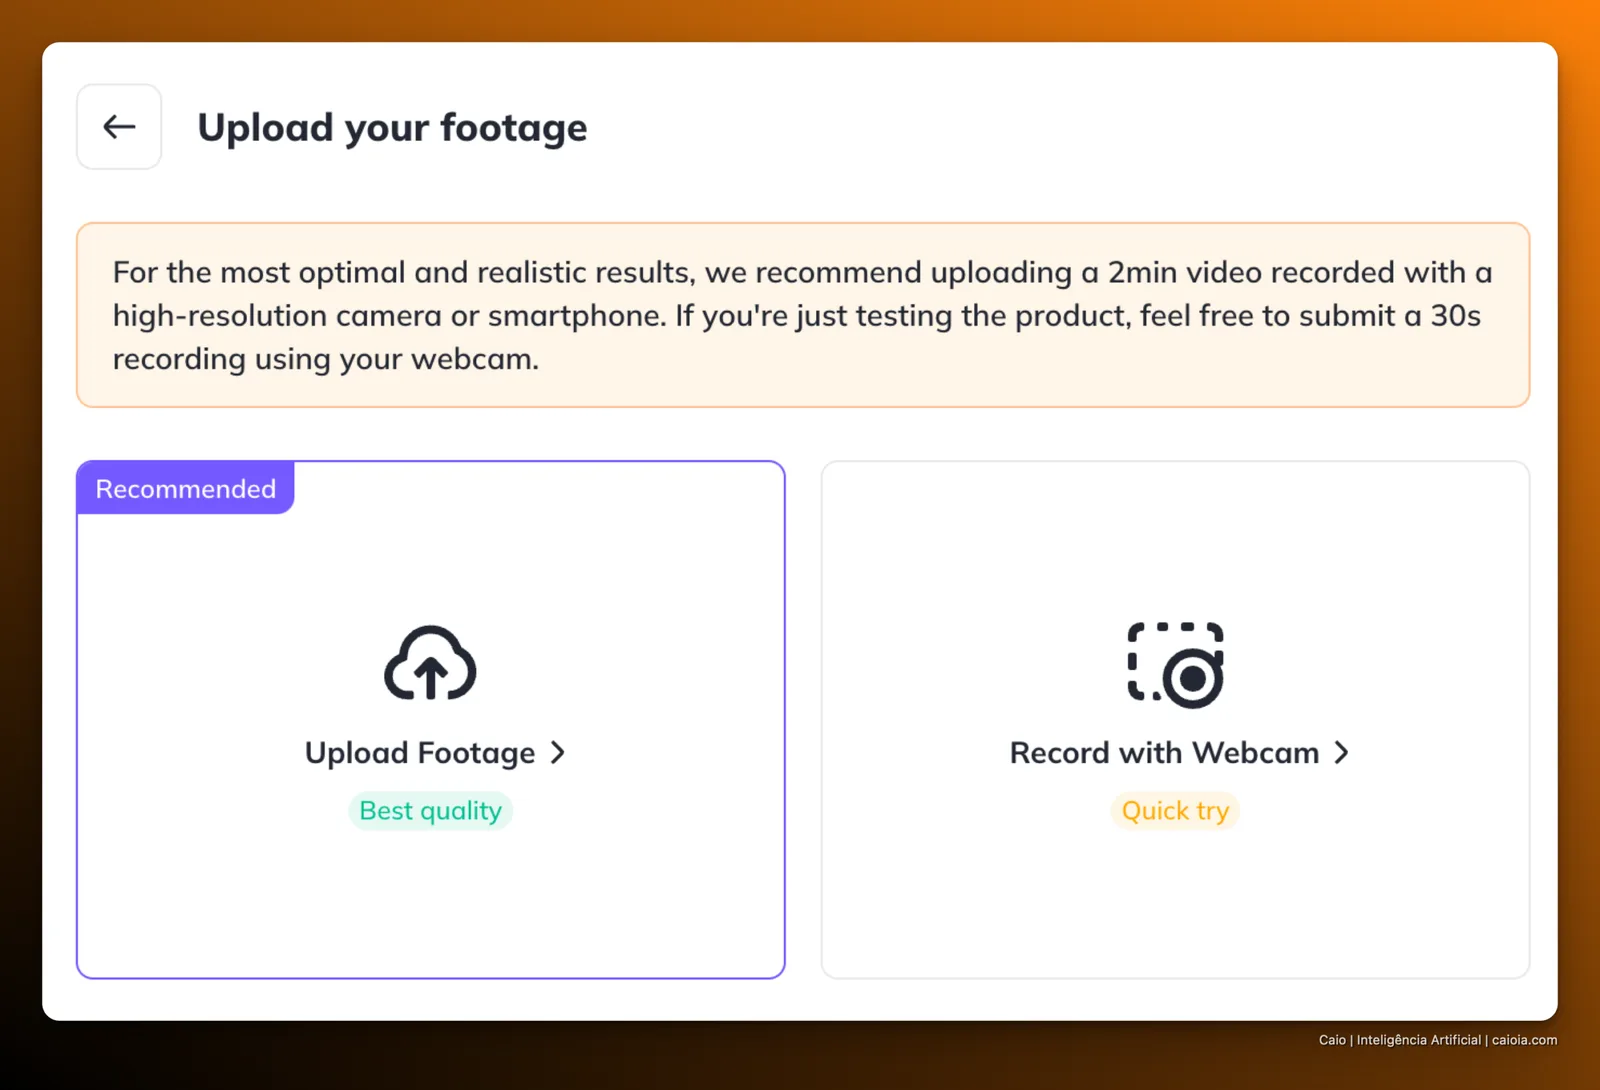Click the Upload your footage heading
Screen dimensions: 1600x1090
(x=392, y=128)
